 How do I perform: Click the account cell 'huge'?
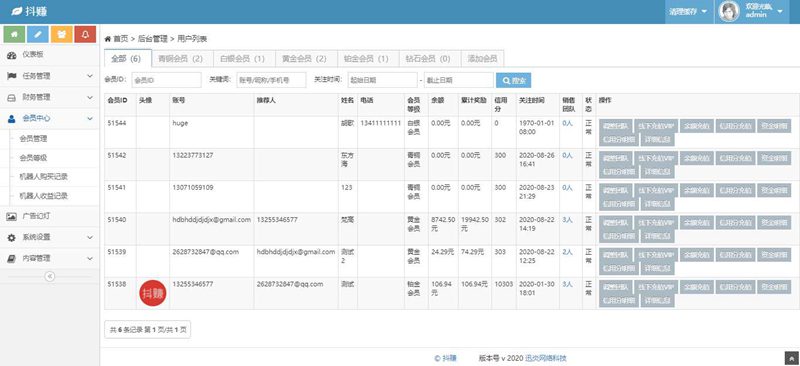[x=181, y=123]
